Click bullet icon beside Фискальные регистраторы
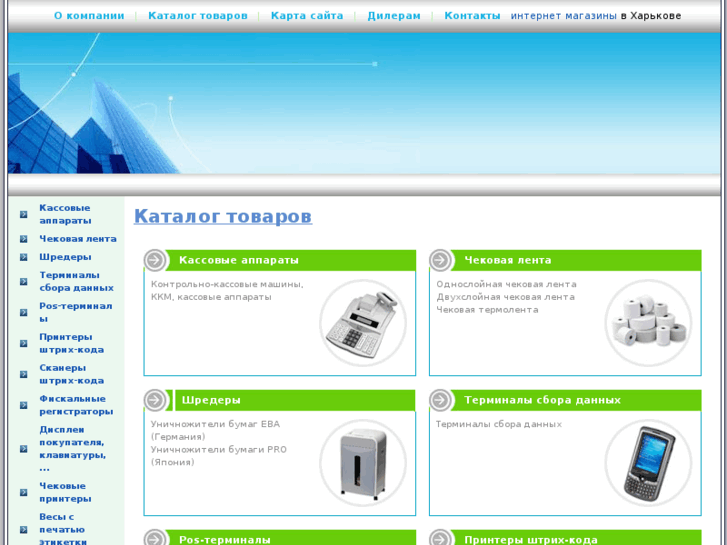This screenshot has height=545, width=727. click(24, 405)
